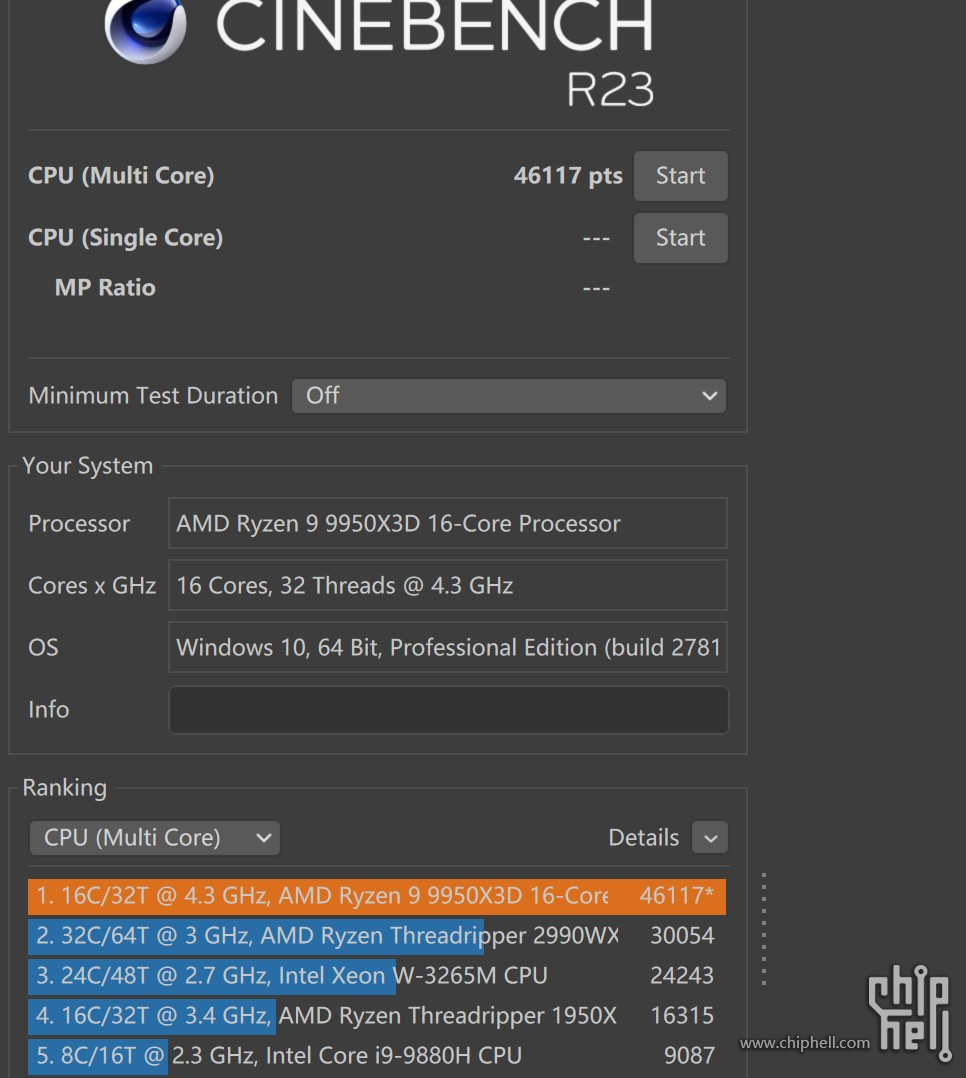
Task: Select the Intel Xeon W-3265M ranking row
Action: 377,976
